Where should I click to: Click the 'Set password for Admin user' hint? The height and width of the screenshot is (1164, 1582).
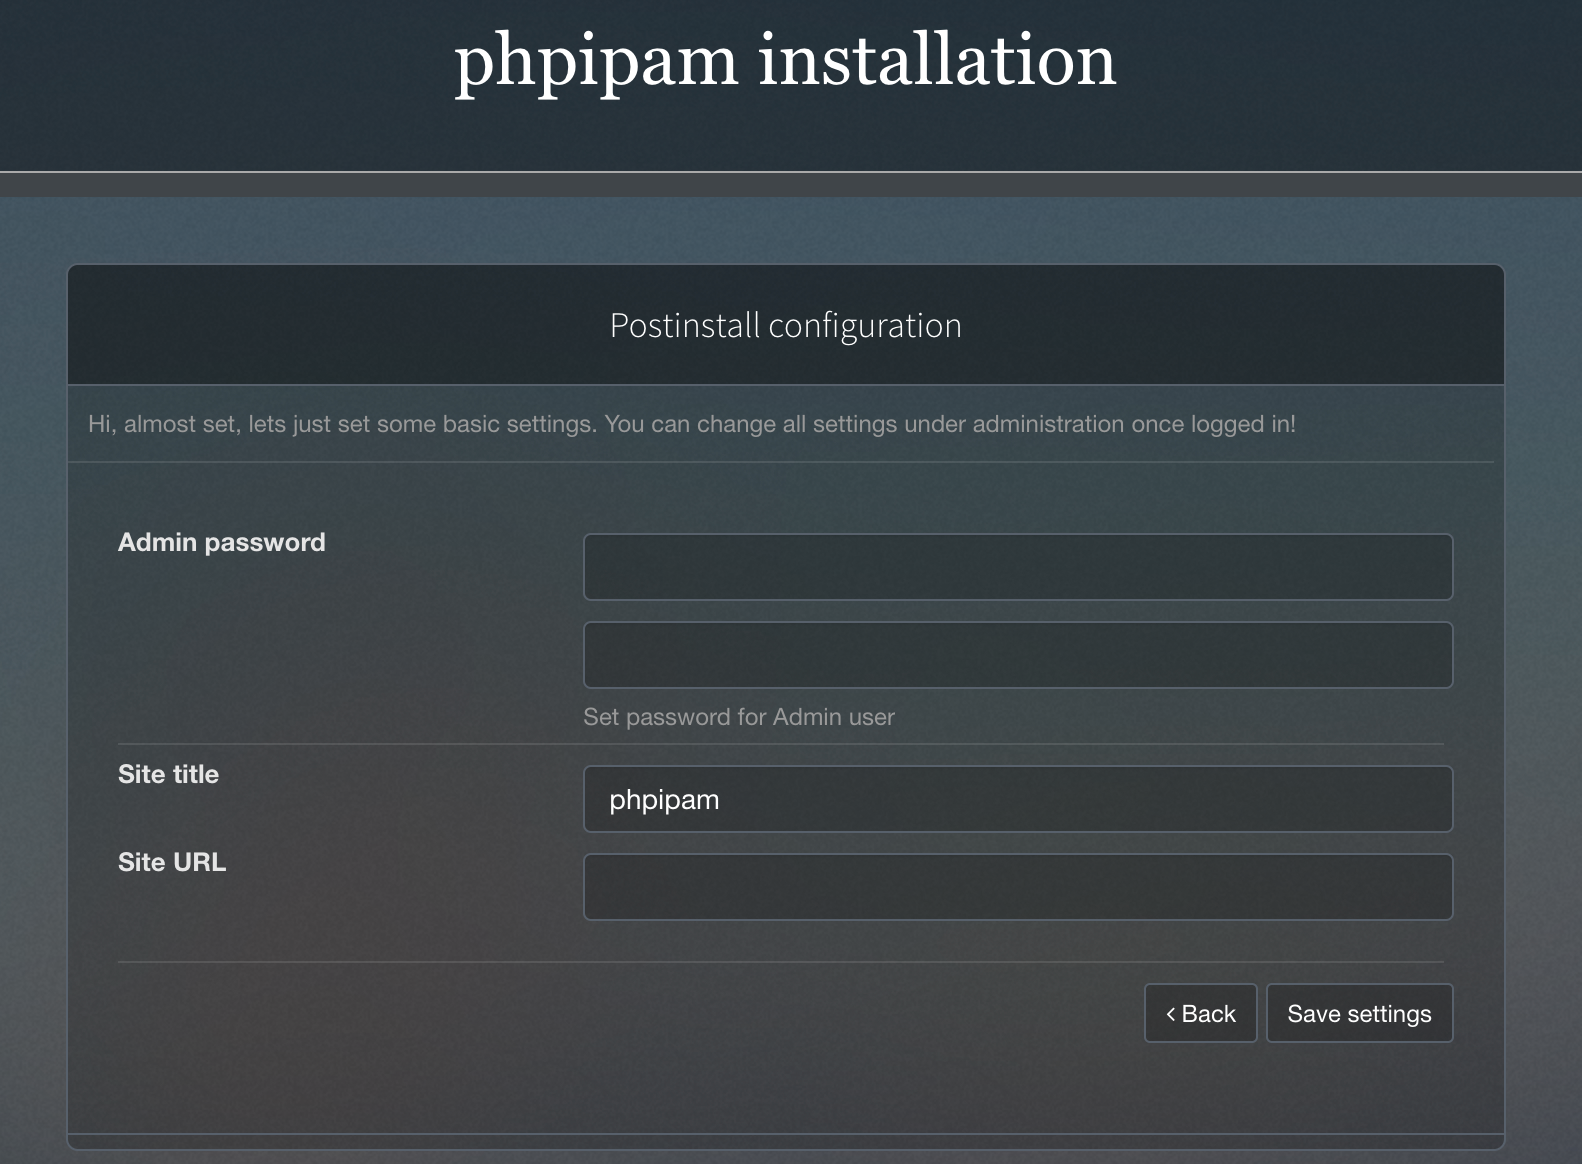click(739, 717)
